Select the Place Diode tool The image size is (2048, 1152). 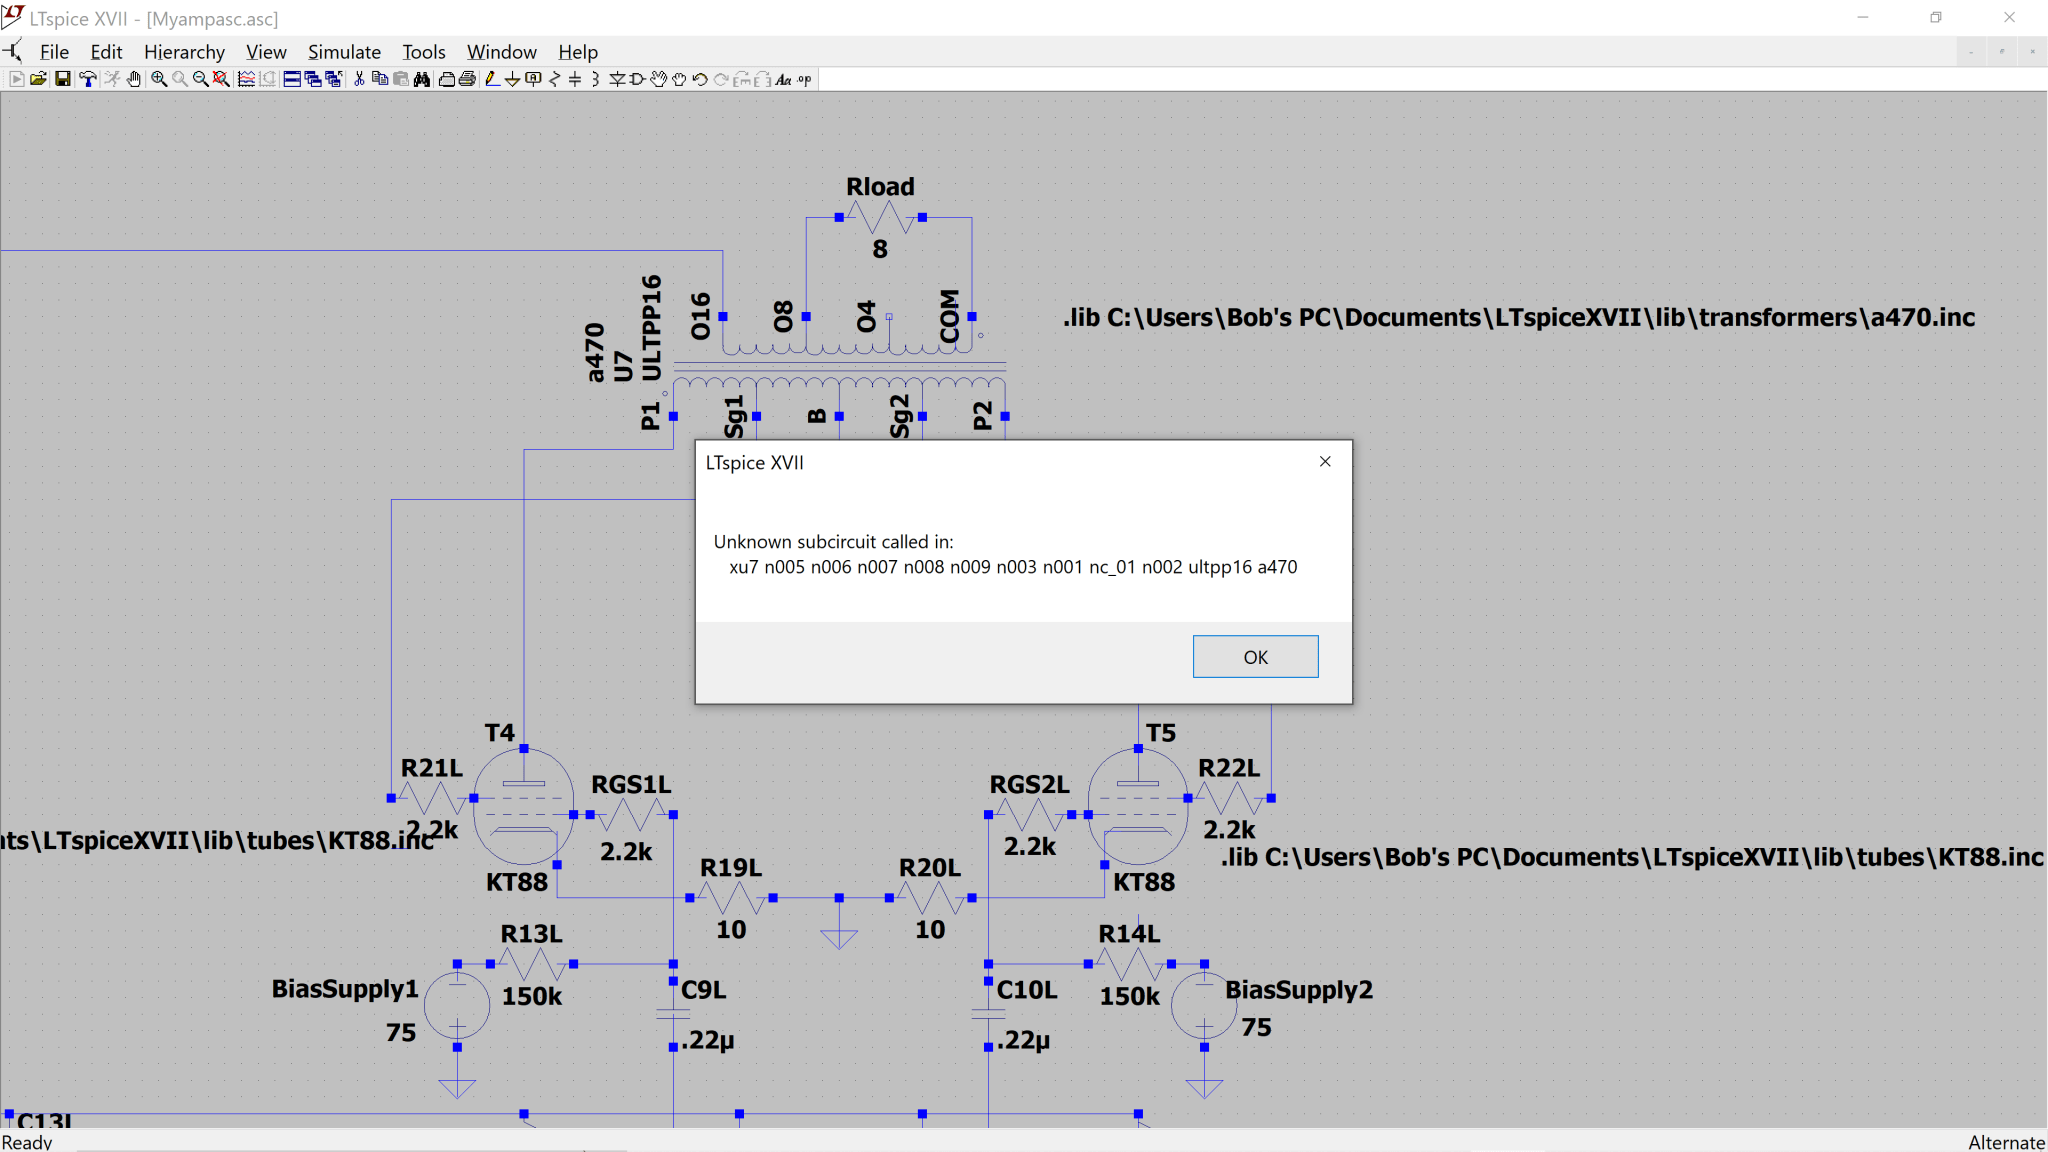616,79
